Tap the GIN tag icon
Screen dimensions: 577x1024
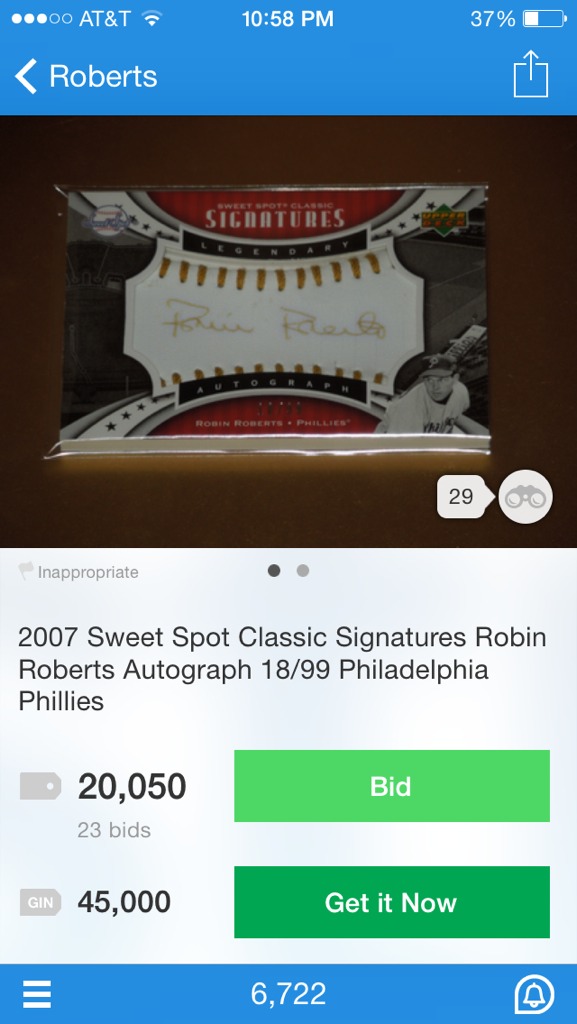[x=40, y=903]
